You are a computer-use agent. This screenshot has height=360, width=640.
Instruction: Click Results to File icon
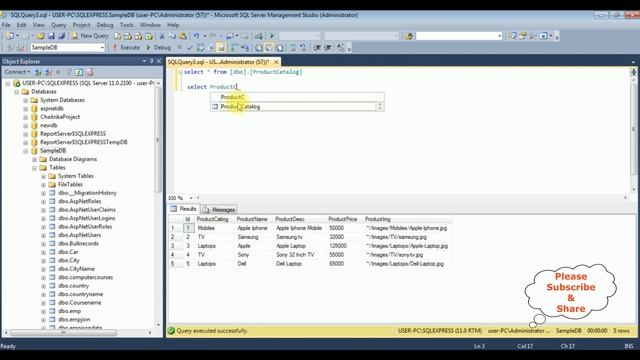coord(280,47)
